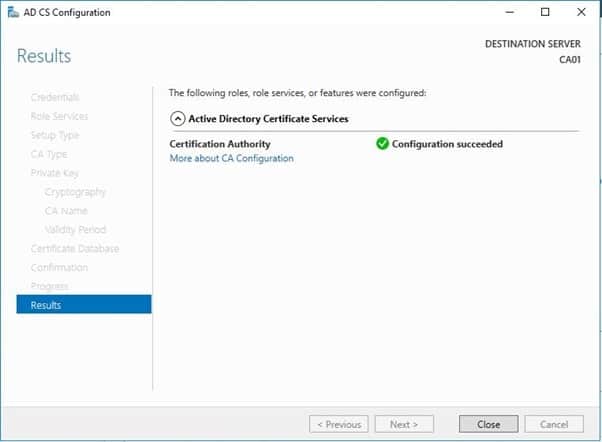Click the Previous button
602x442 pixels.
coord(339,424)
